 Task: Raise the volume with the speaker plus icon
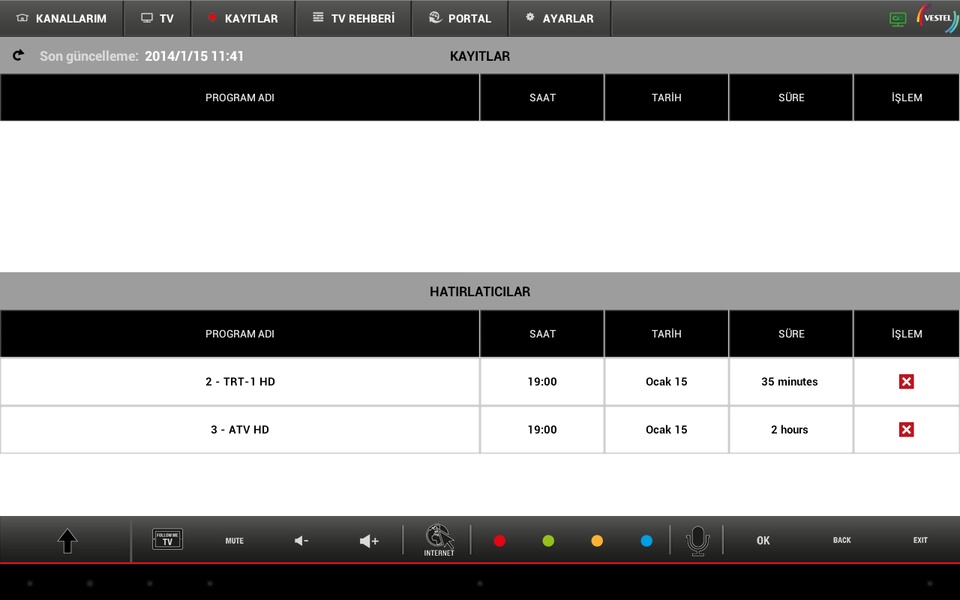click(x=369, y=541)
